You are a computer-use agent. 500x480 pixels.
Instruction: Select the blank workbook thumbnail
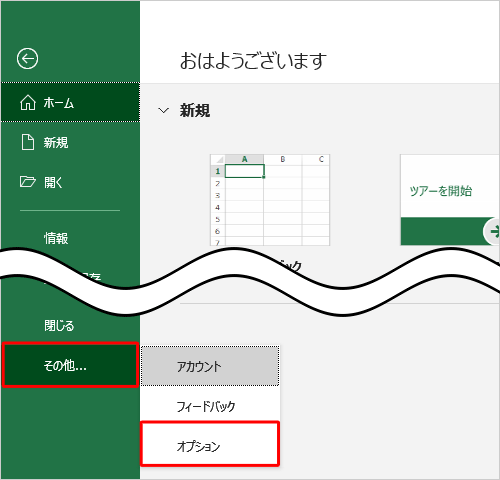[270, 200]
